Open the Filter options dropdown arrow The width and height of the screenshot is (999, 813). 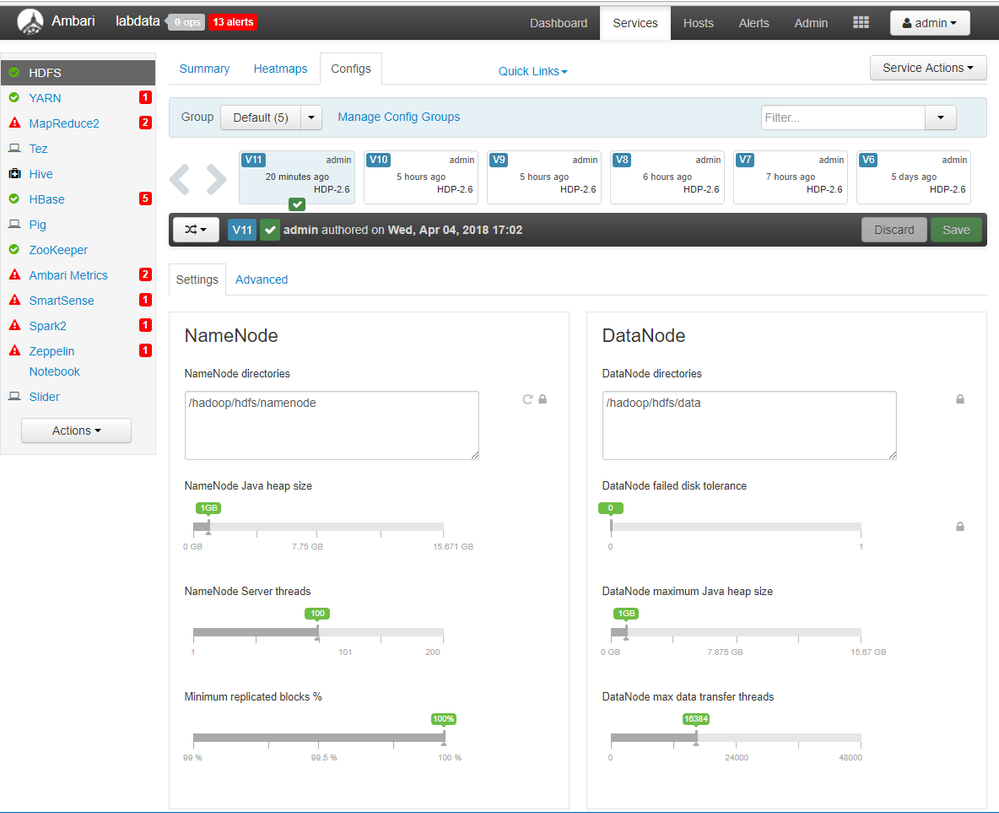pyautogui.click(x=940, y=117)
